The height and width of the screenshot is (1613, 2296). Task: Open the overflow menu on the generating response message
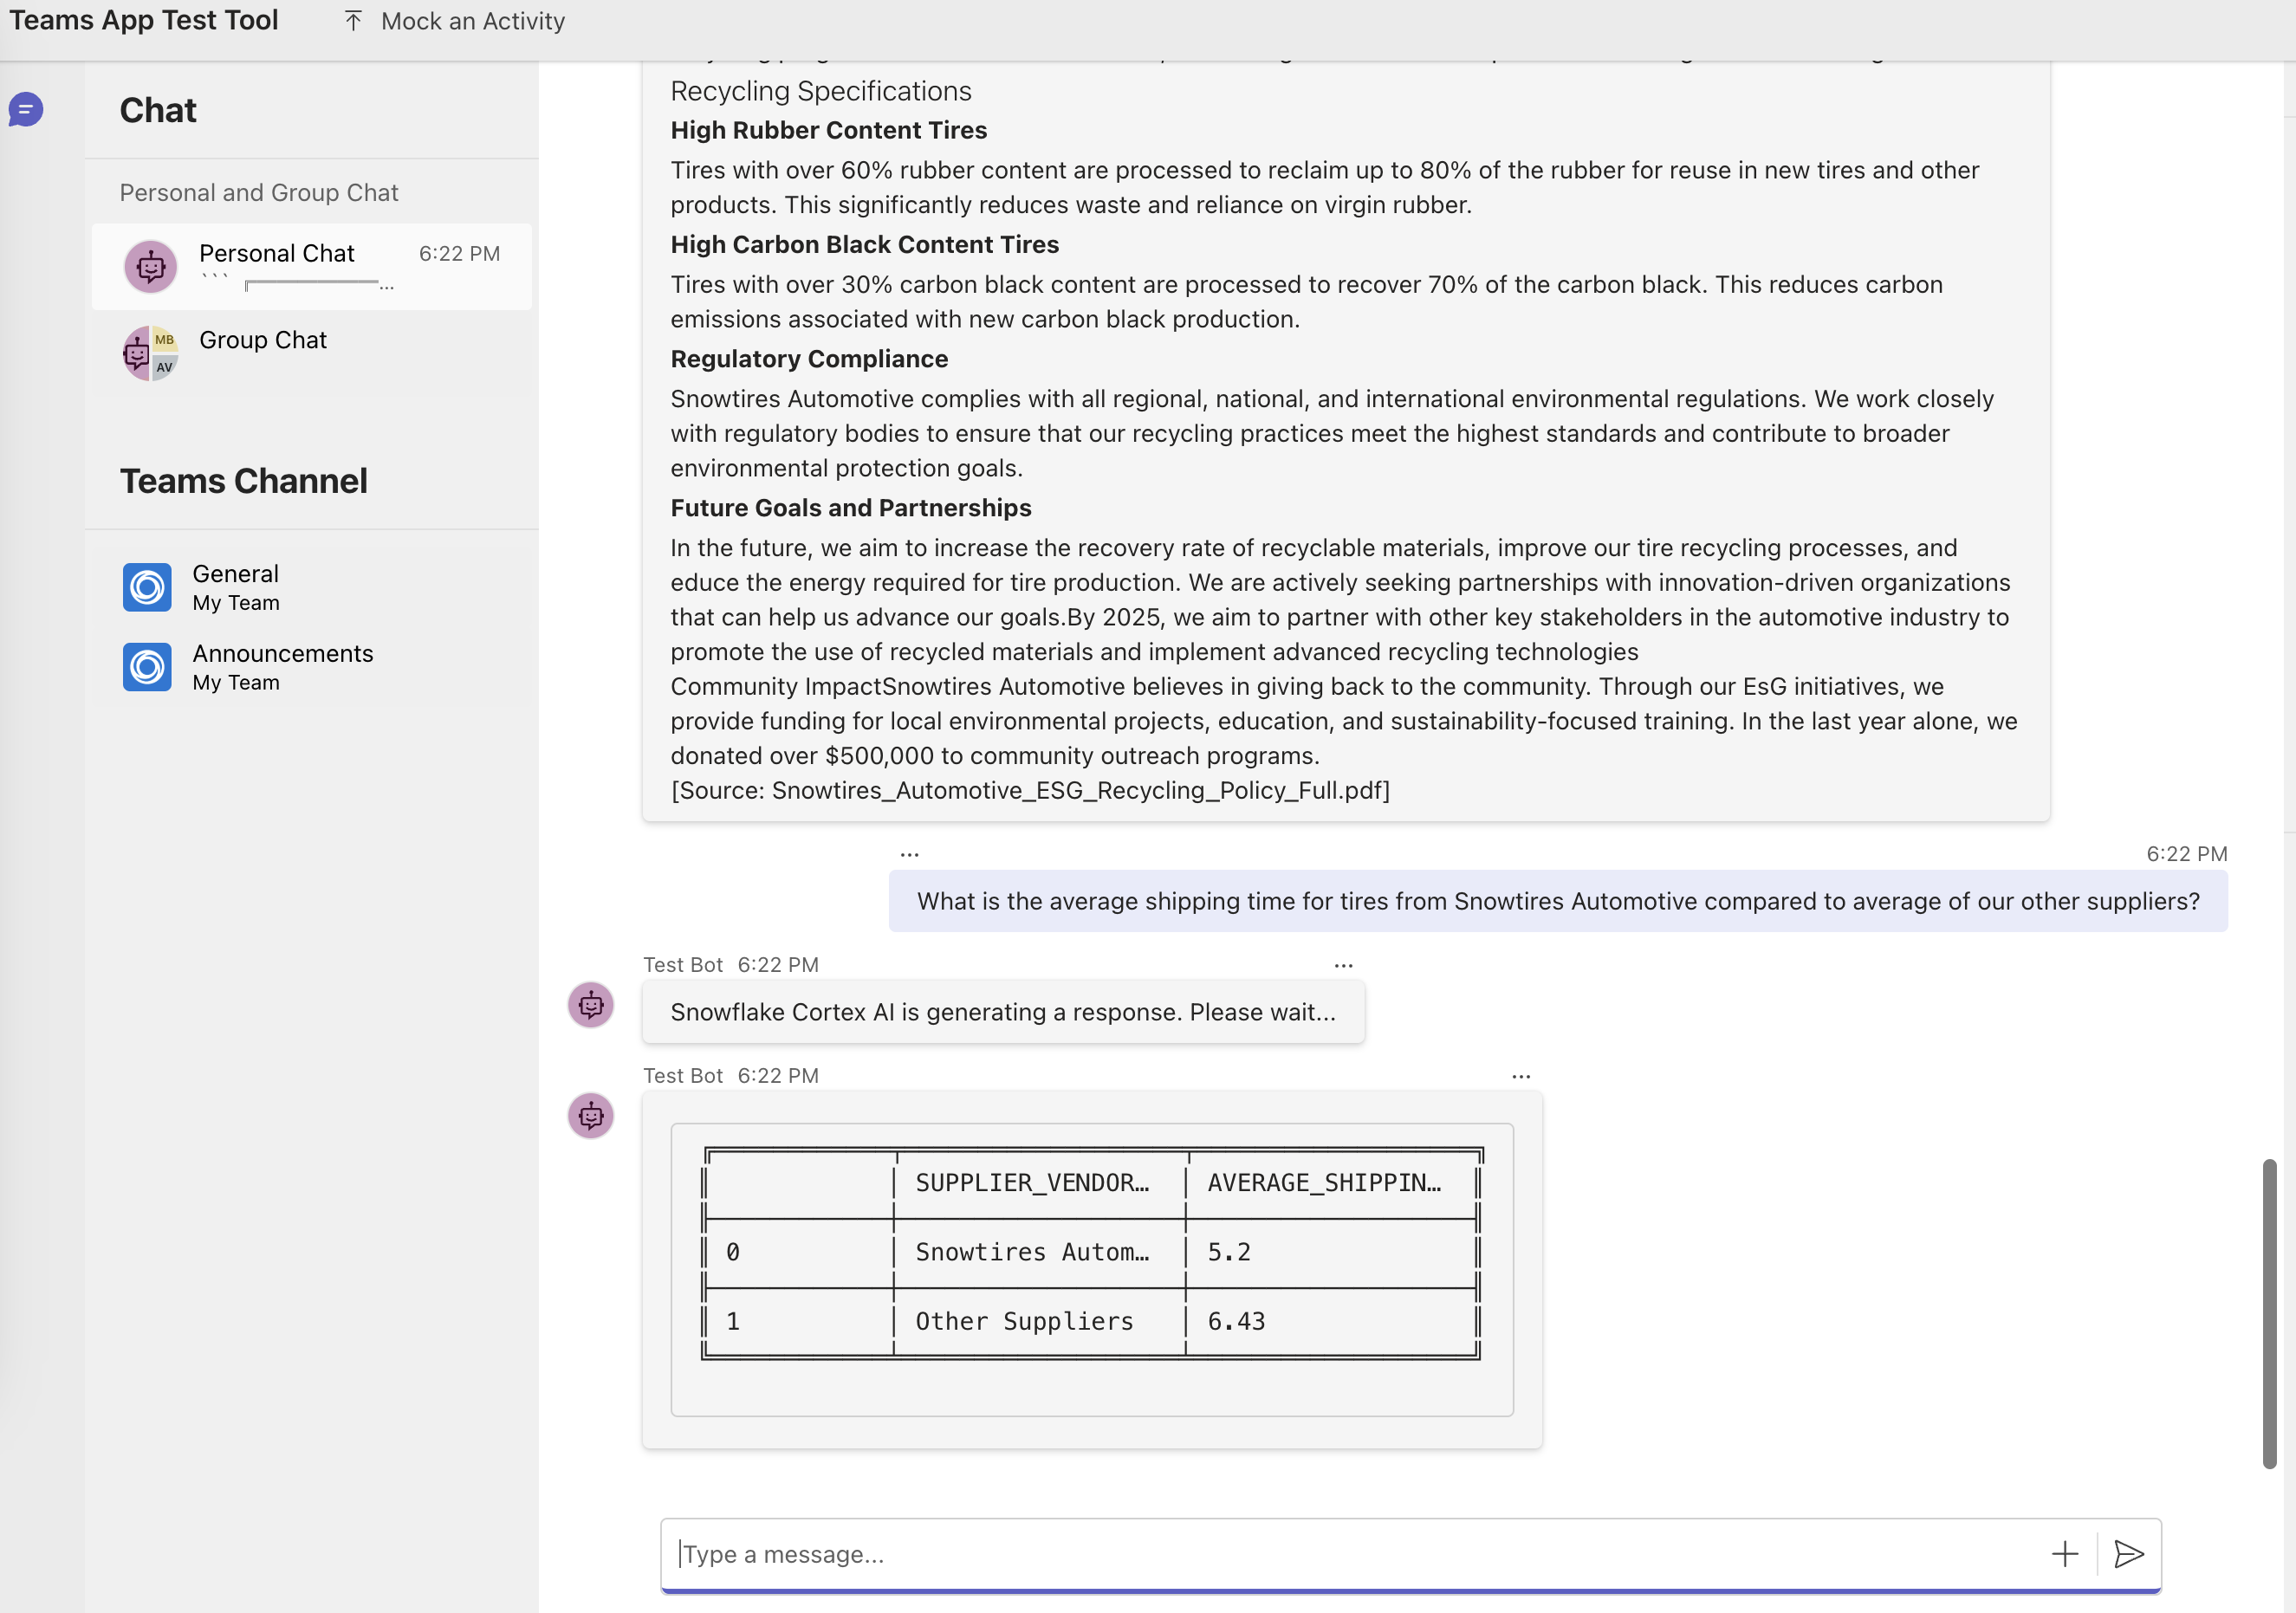coord(1343,965)
